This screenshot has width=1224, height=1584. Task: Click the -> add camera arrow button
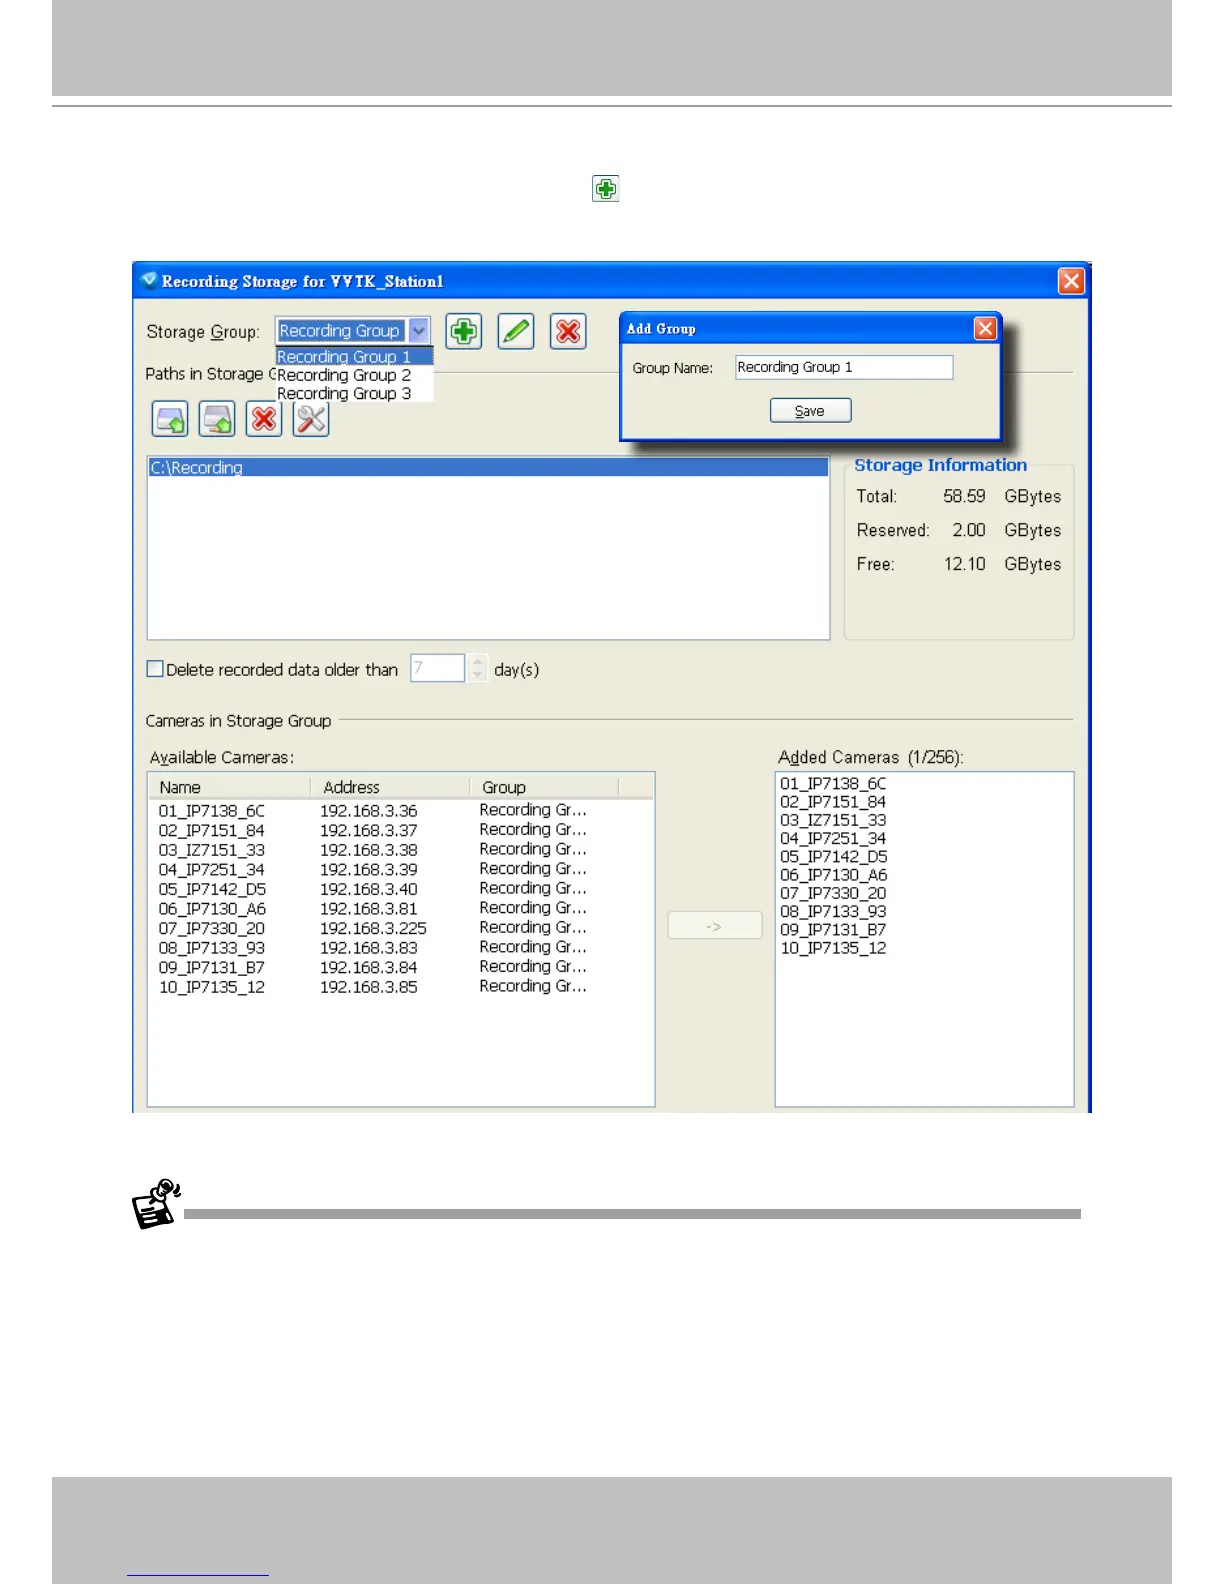(x=714, y=926)
